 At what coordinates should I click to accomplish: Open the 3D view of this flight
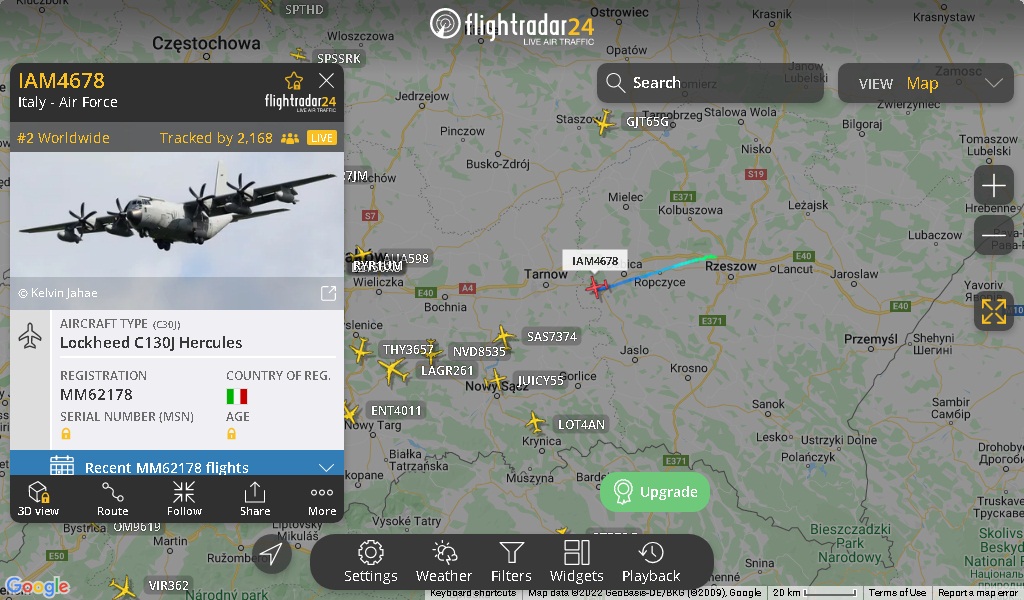point(39,499)
